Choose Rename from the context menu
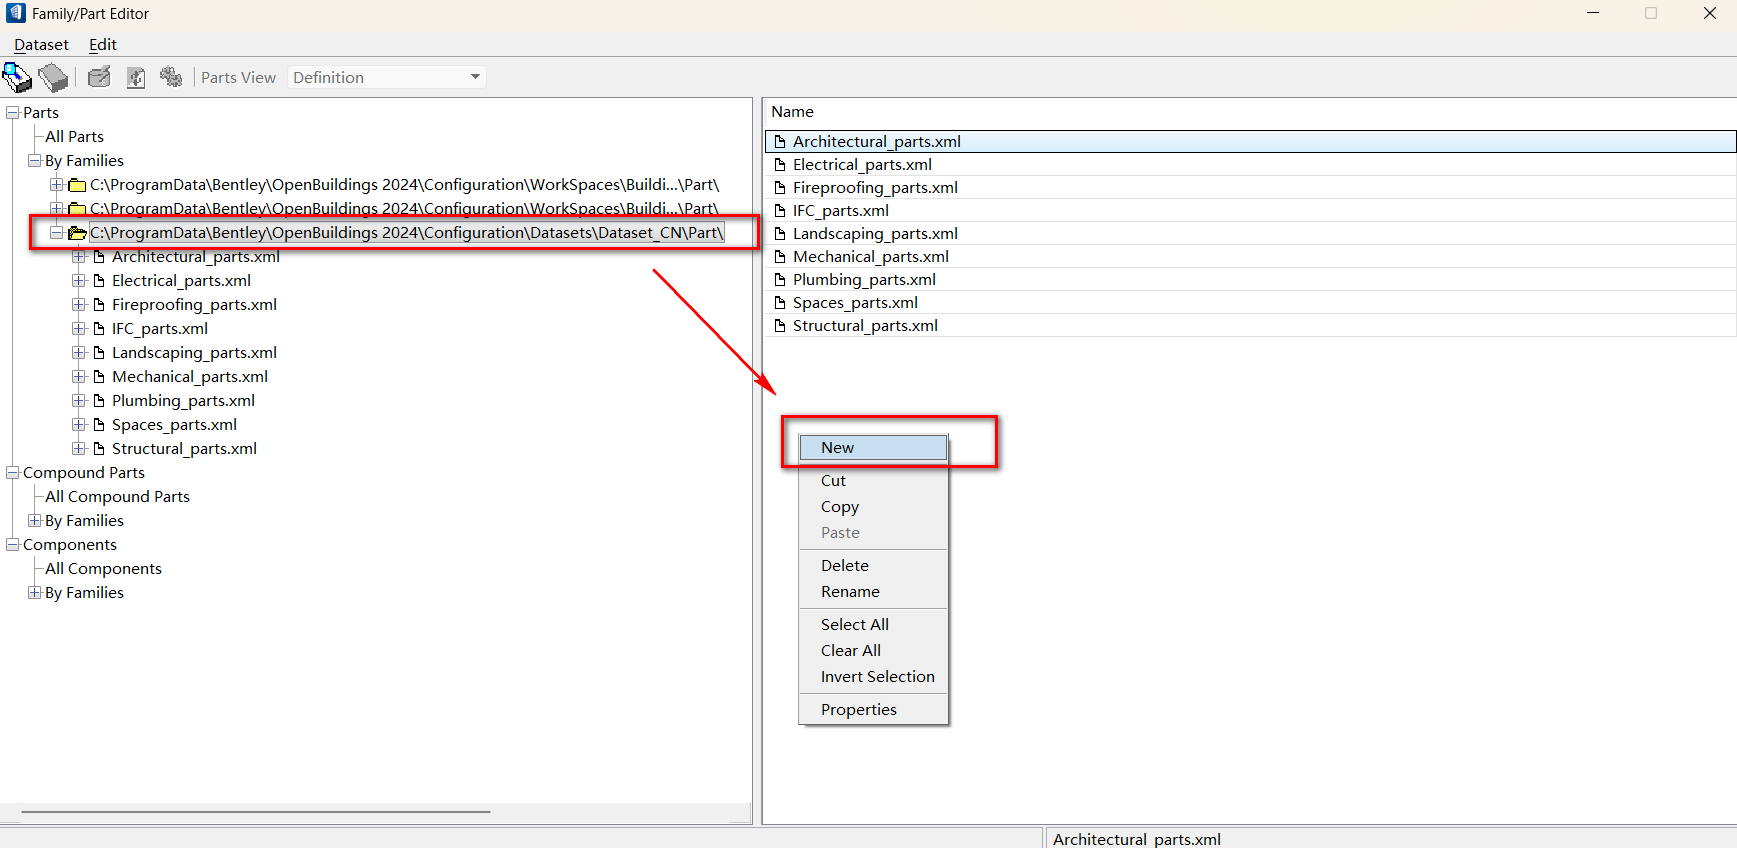The height and width of the screenshot is (848, 1737). click(873, 592)
